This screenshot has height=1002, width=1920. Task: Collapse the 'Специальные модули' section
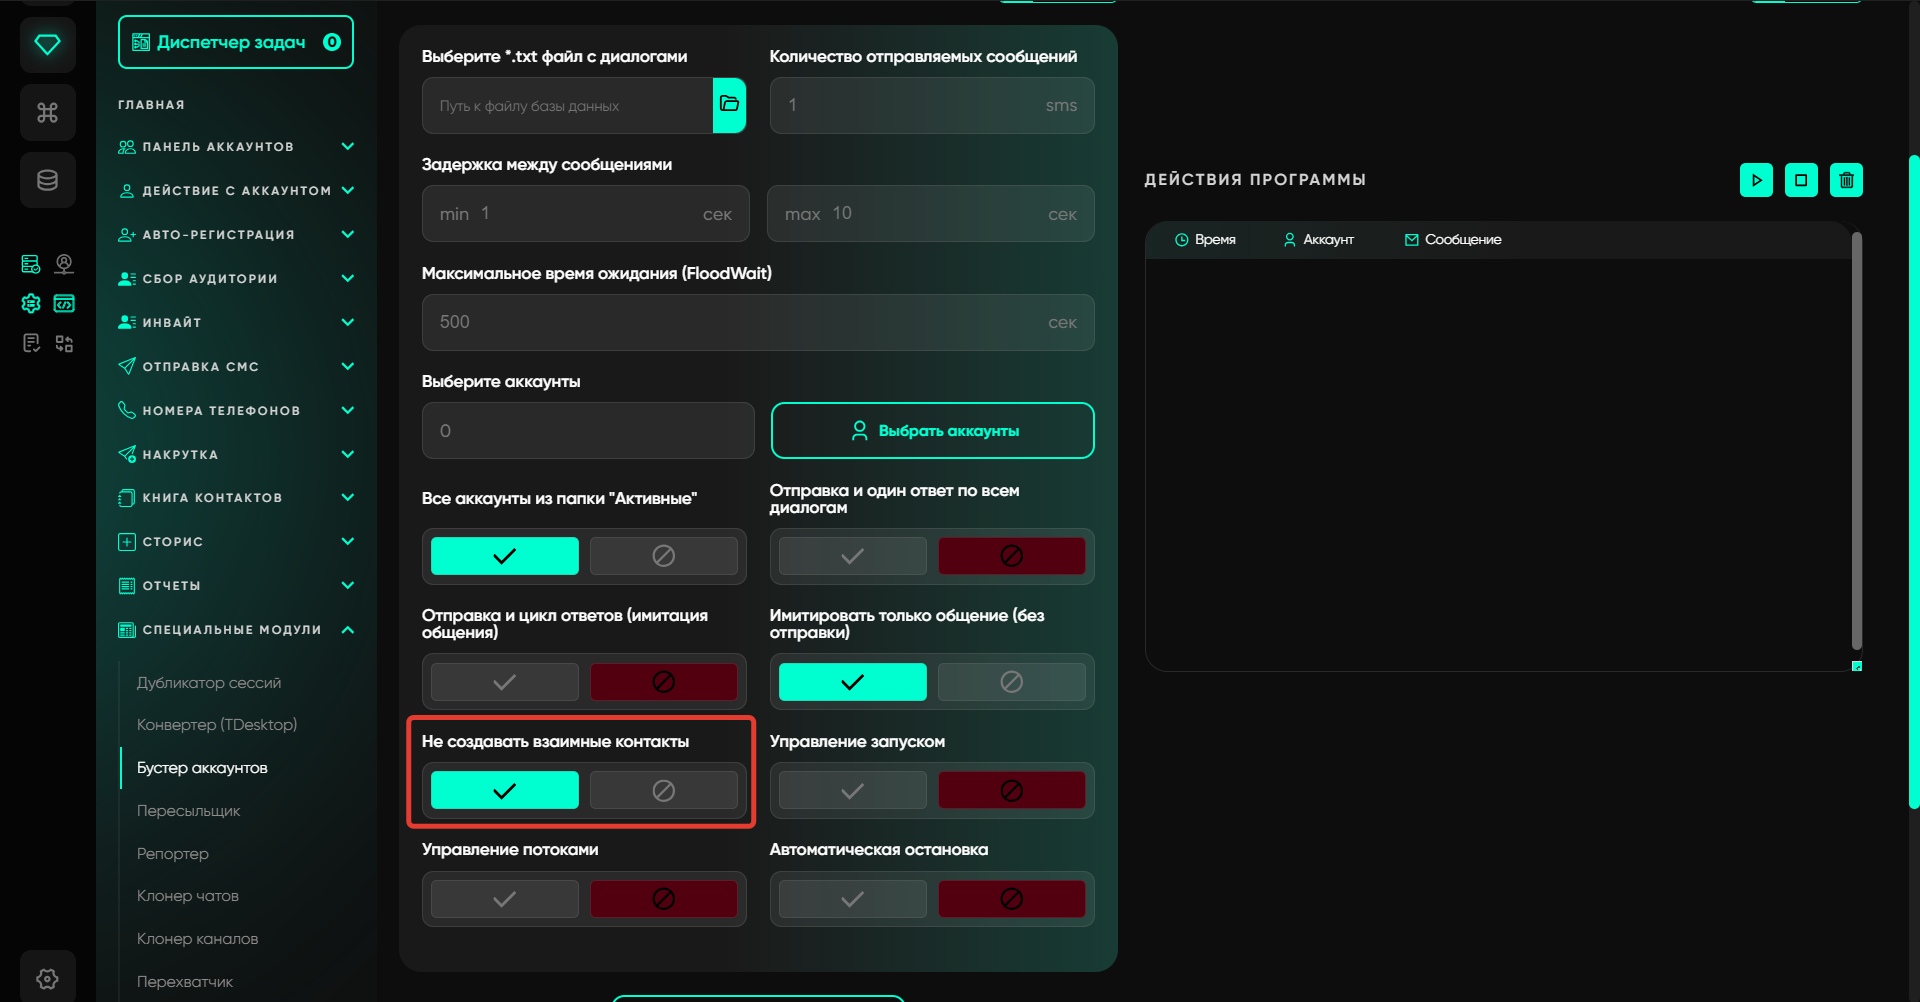point(347,629)
